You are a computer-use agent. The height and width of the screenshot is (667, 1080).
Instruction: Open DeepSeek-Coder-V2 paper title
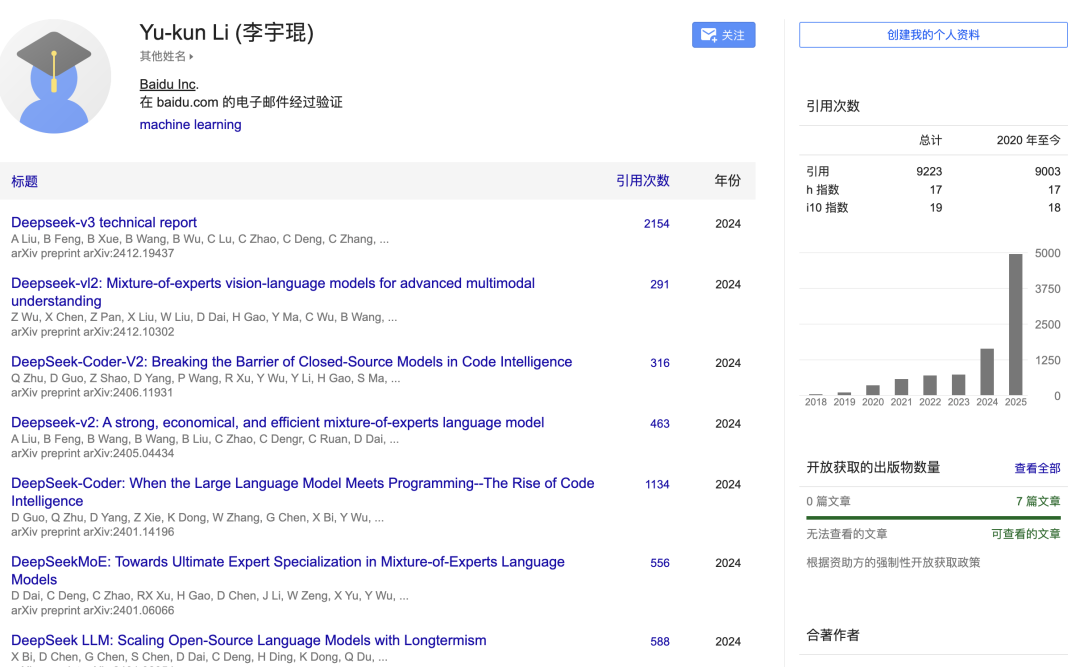click(x=291, y=362)
